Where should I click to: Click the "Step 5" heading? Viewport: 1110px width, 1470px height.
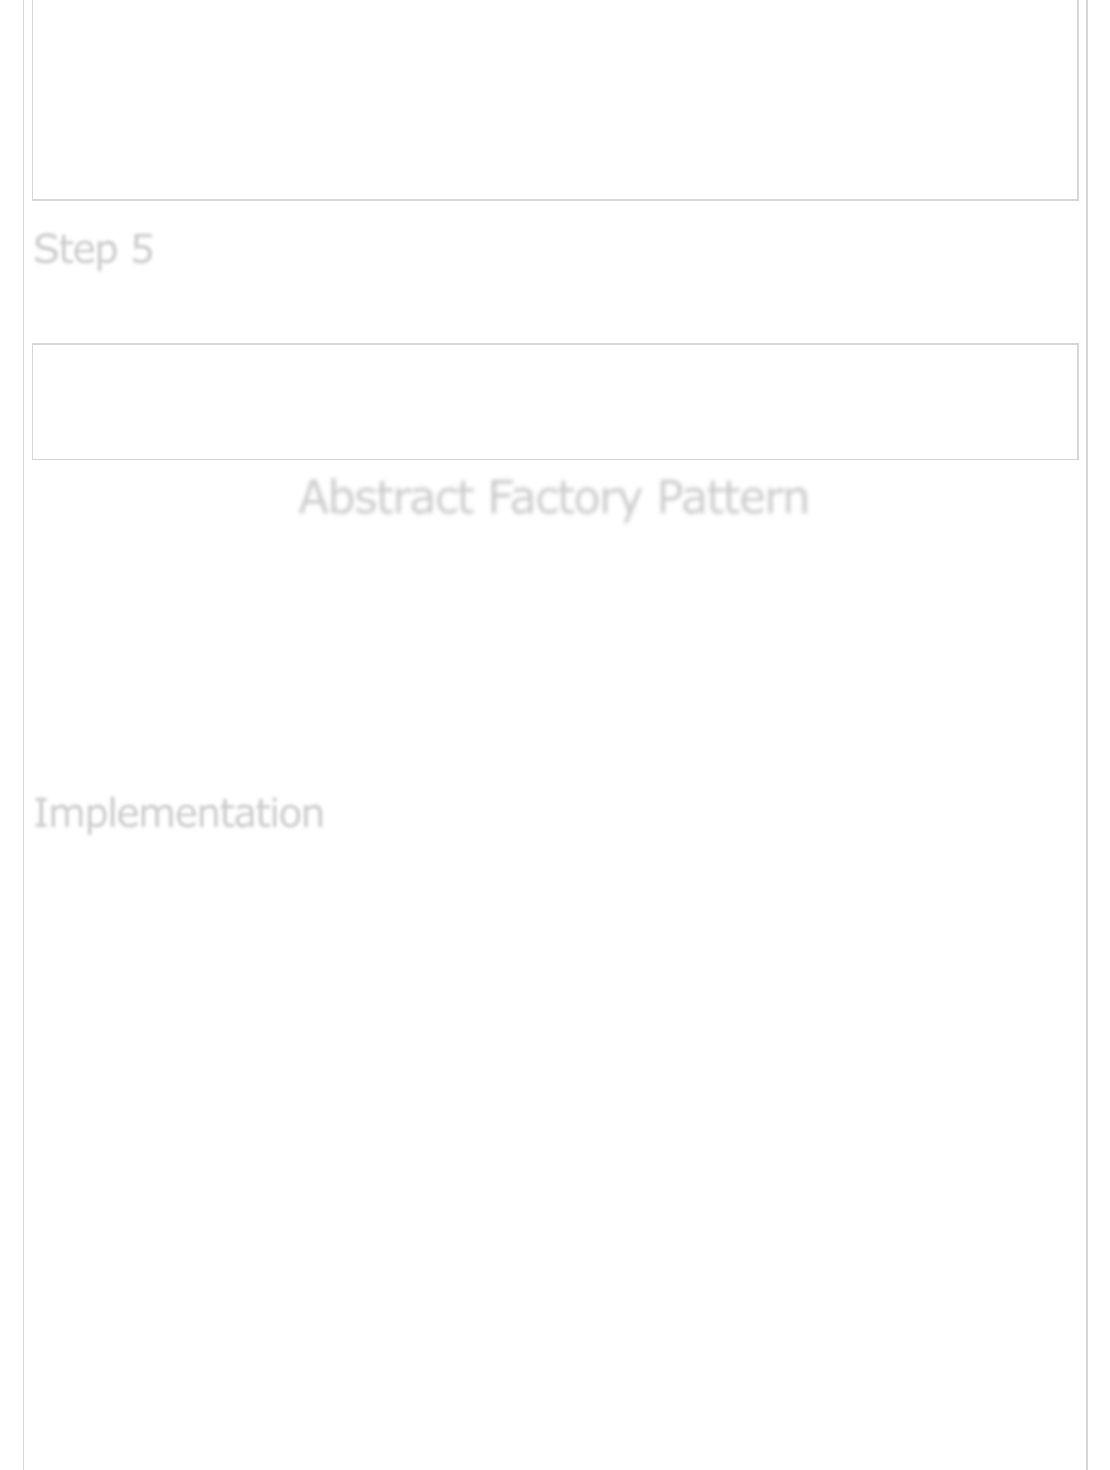pos(93,249)
